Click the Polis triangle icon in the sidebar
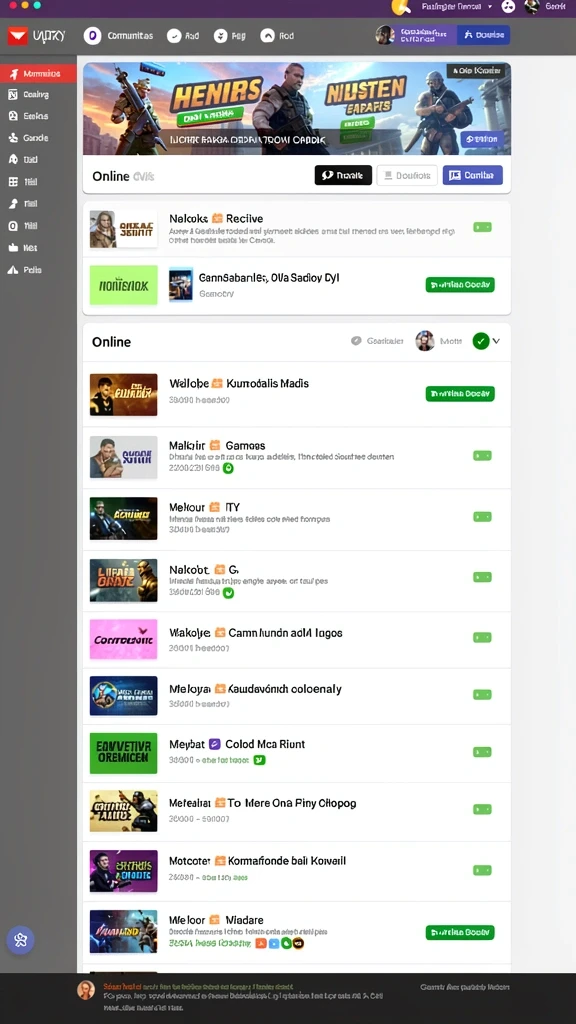Screen dimensions: 576x1024 (x=12, y=270)
